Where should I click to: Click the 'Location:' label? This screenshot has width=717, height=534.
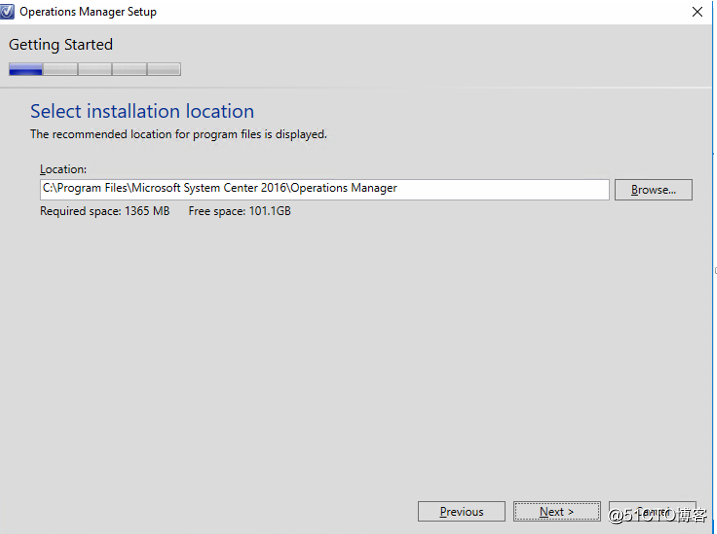tap(63, 169)
